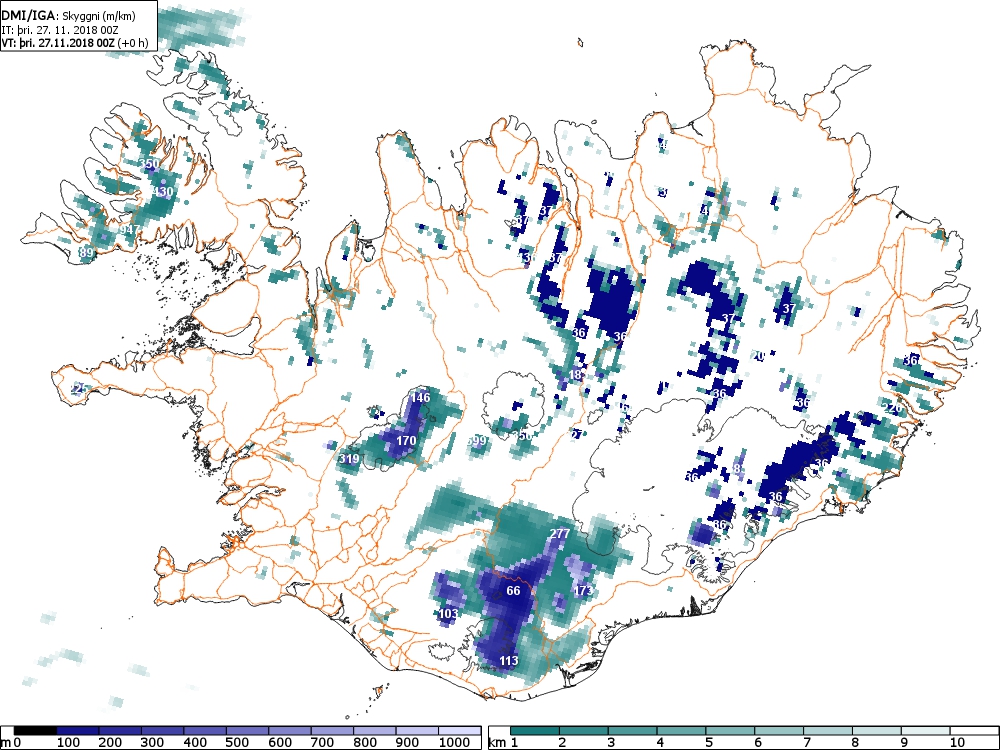The width and height of the screenshot is (1000, 750).
Task: Click the 5–6 km teal legend swatch
Action: pyautogui.click(x=730, y=731)
